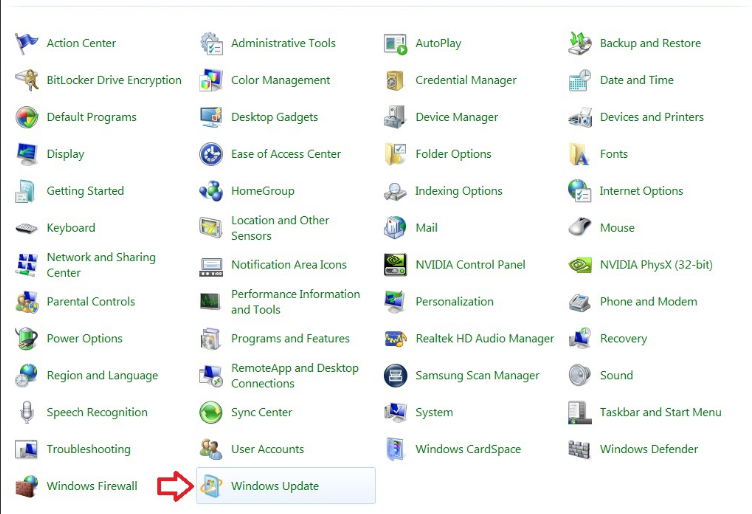This screenshot has width=752, height=514.
Task: Click the Desktop Gadgets icon
Action: (211, 117)
